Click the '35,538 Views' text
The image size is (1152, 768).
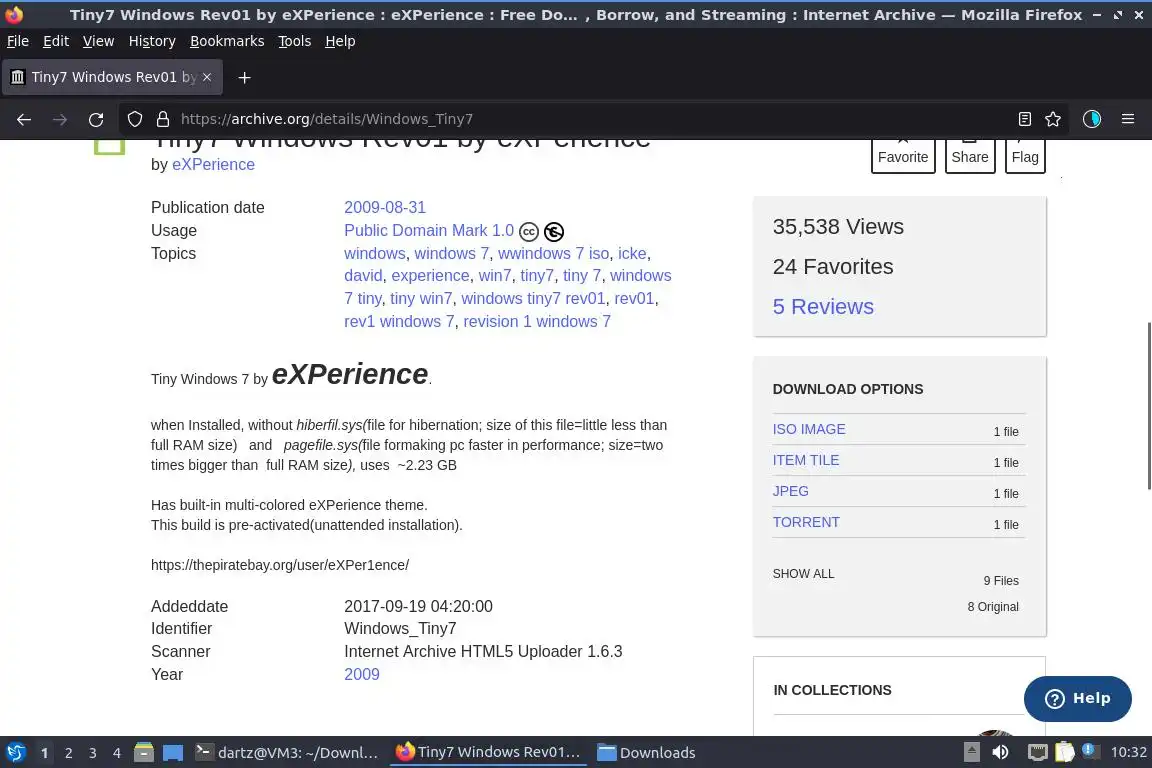point(838,226)
